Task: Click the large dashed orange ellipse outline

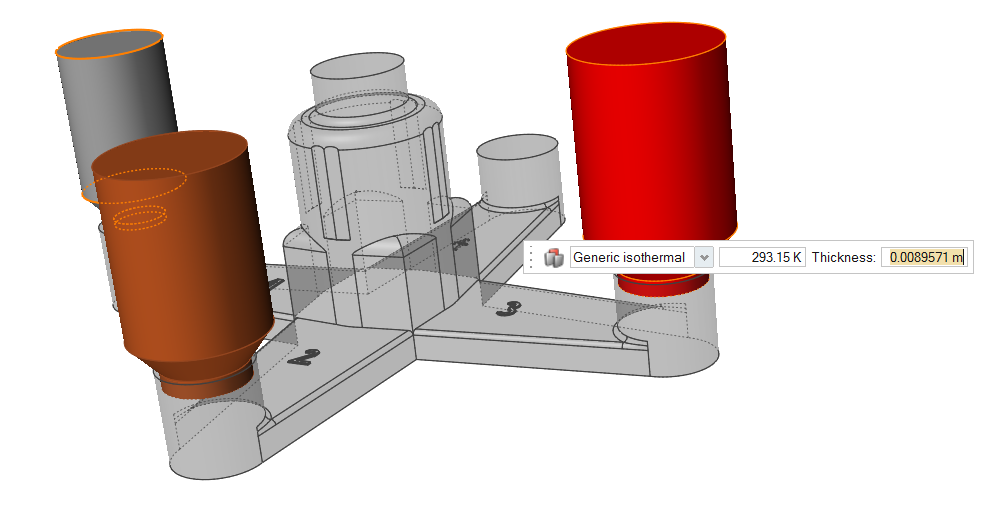Action: 134,186
